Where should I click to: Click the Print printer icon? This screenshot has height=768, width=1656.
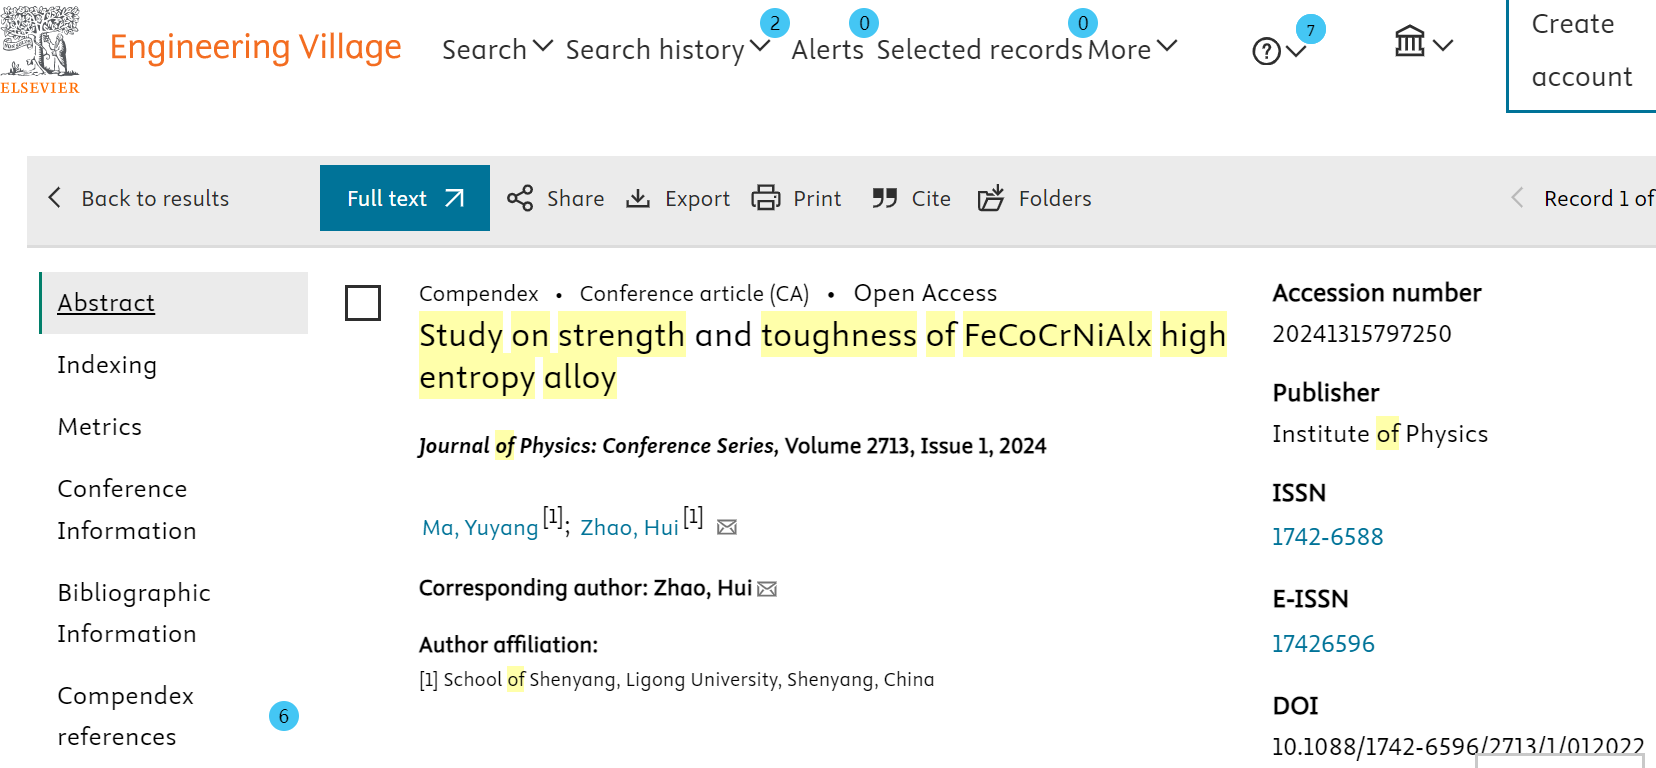point(766,198)
